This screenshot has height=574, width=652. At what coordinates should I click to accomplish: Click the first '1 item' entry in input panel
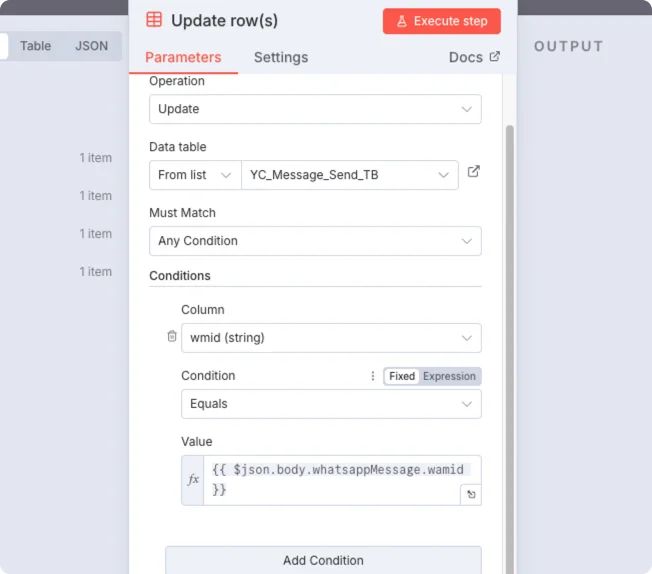96,158
